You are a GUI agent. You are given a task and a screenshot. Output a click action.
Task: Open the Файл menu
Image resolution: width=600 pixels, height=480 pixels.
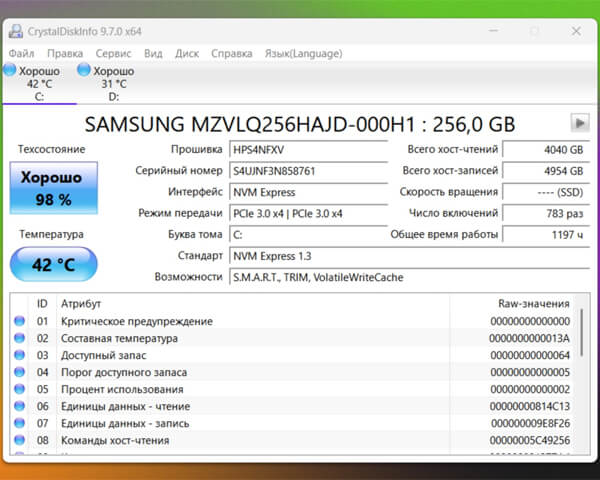pyautogui.click(x=21, y=53)
